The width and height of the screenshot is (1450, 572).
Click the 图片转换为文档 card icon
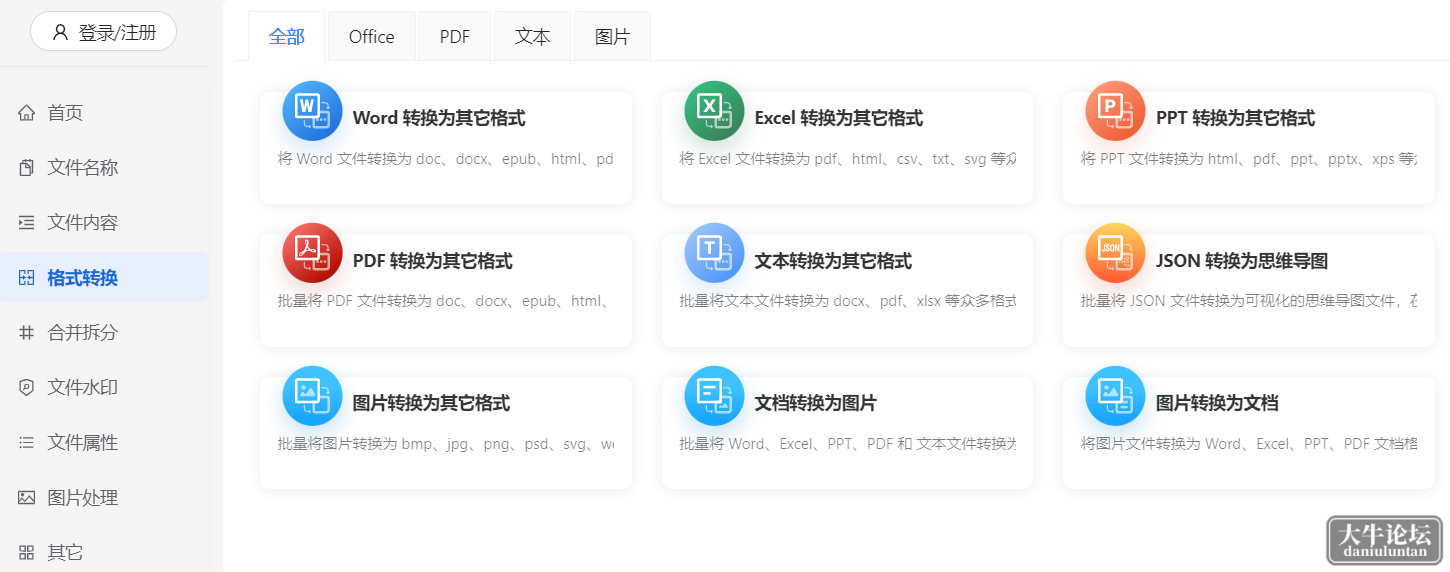[1115, 396]
